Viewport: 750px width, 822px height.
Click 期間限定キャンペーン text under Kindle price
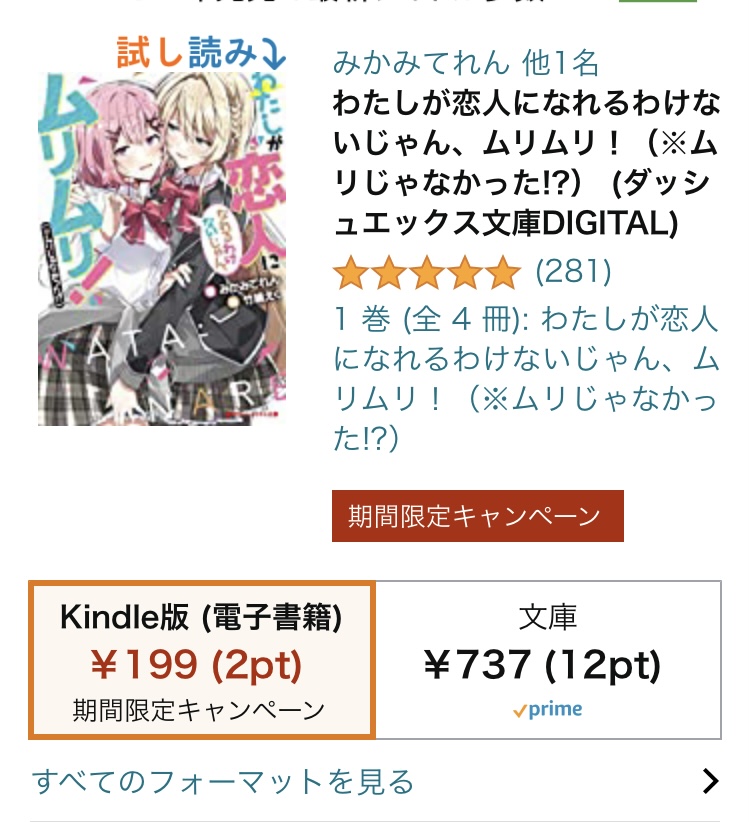(x=199, y=711)
